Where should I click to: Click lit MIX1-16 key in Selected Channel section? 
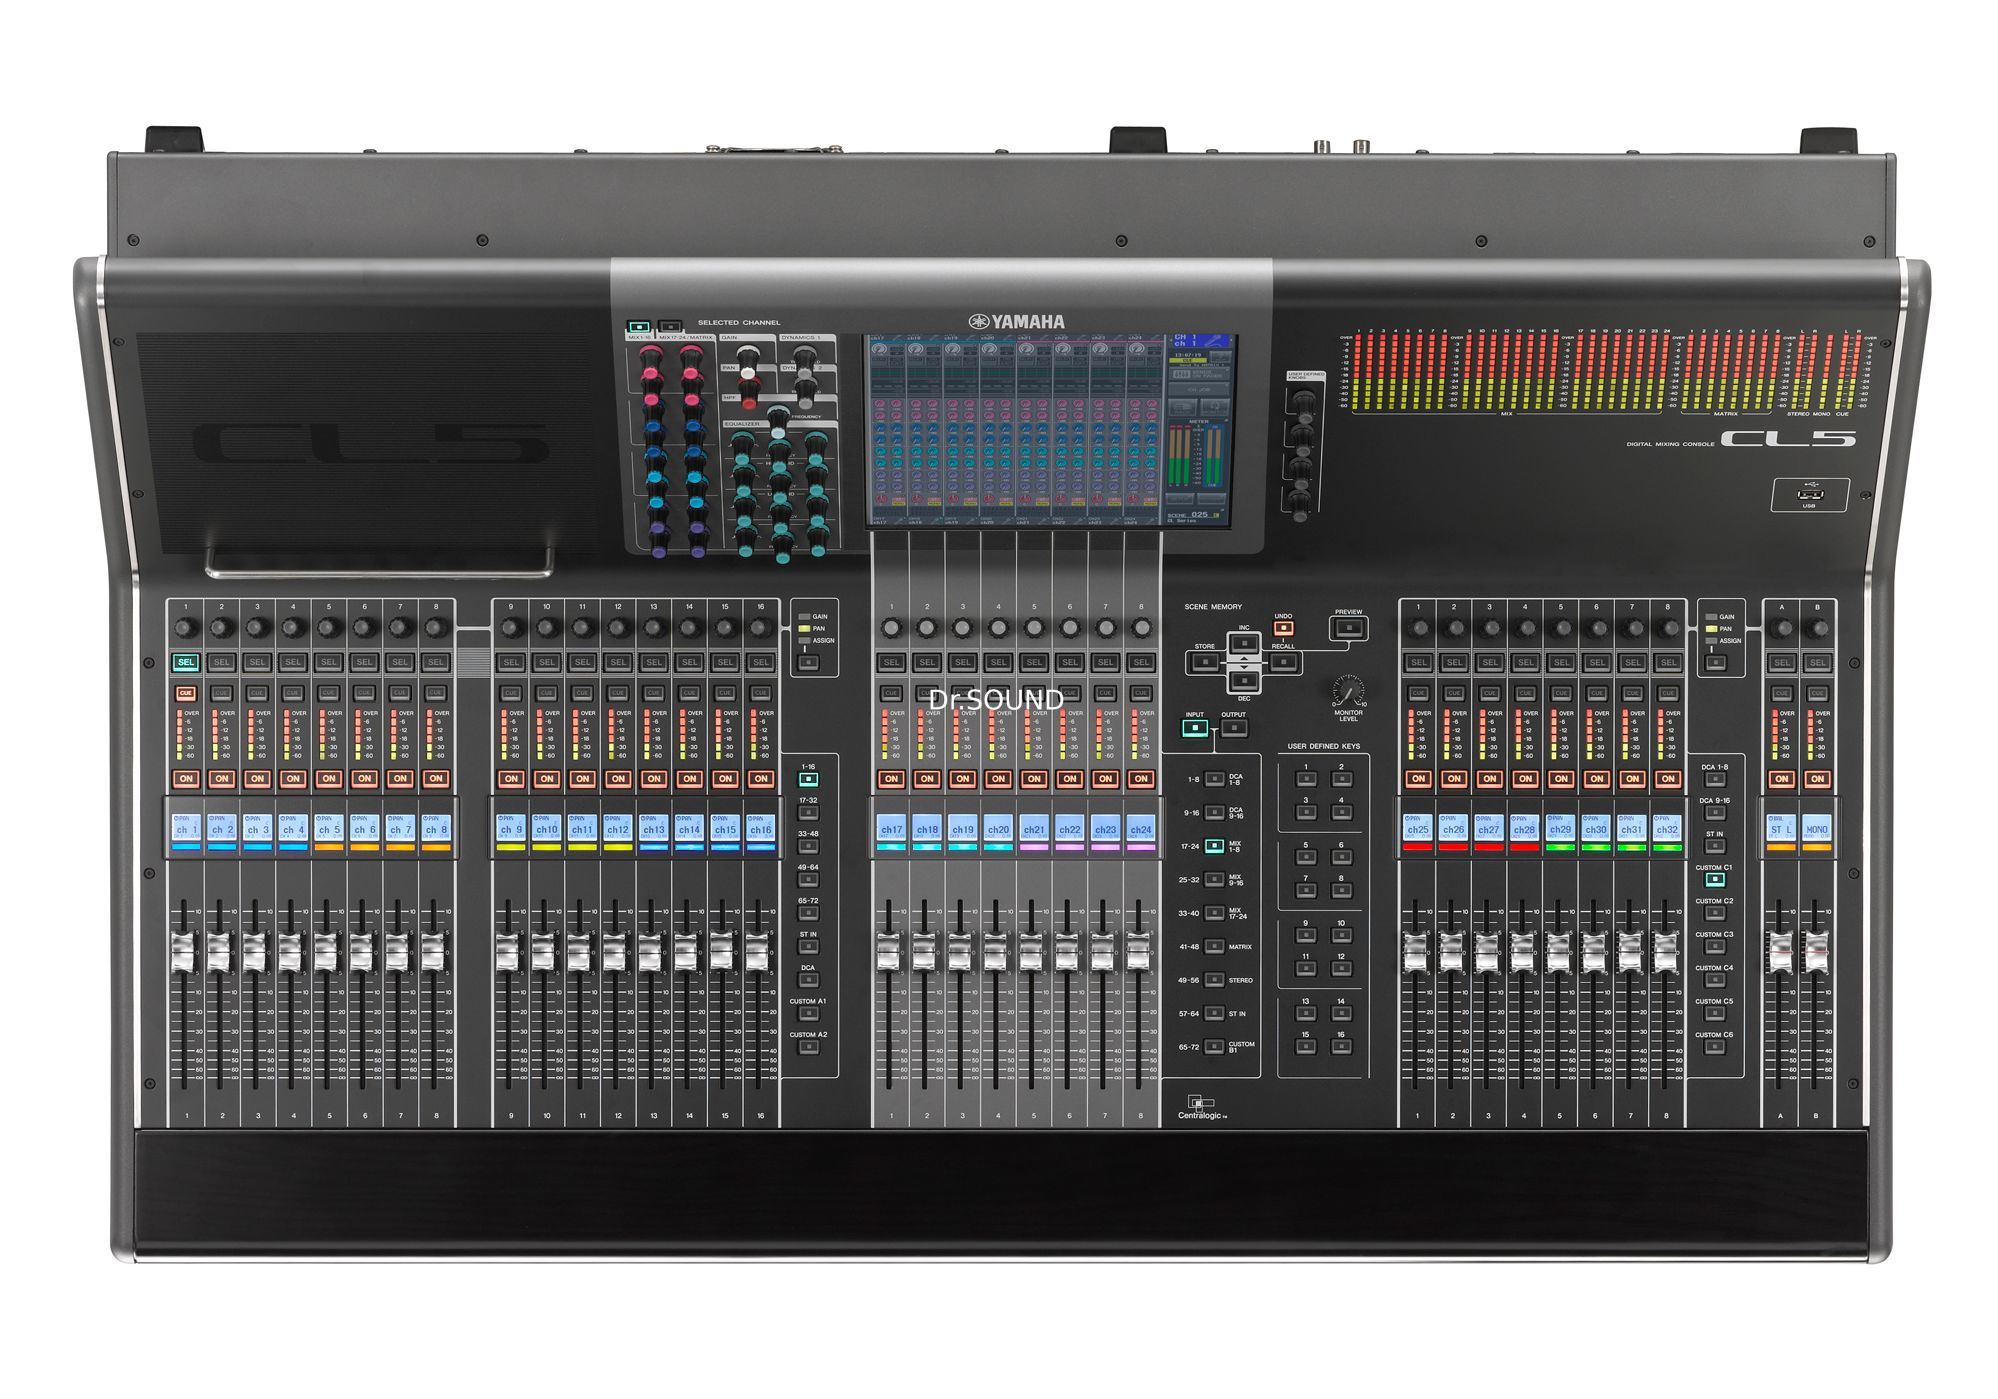click(x=639, y=327)
